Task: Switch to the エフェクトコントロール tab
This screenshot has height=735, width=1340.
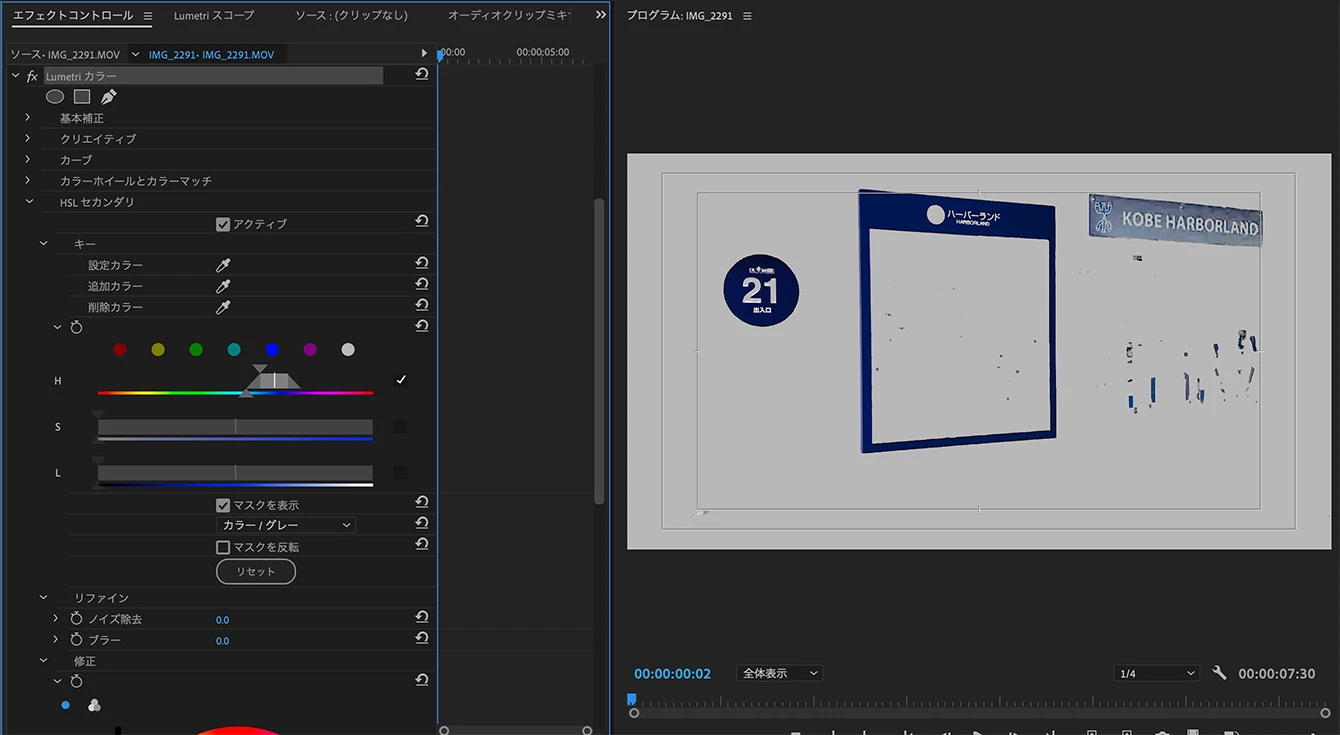Action: [73, 16]
